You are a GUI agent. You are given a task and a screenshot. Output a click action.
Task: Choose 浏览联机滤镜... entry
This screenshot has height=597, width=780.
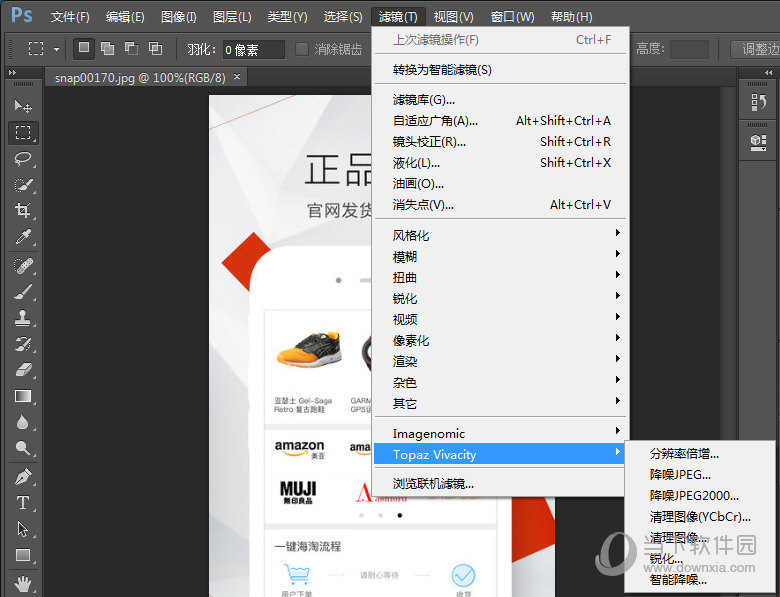[499, 483]
